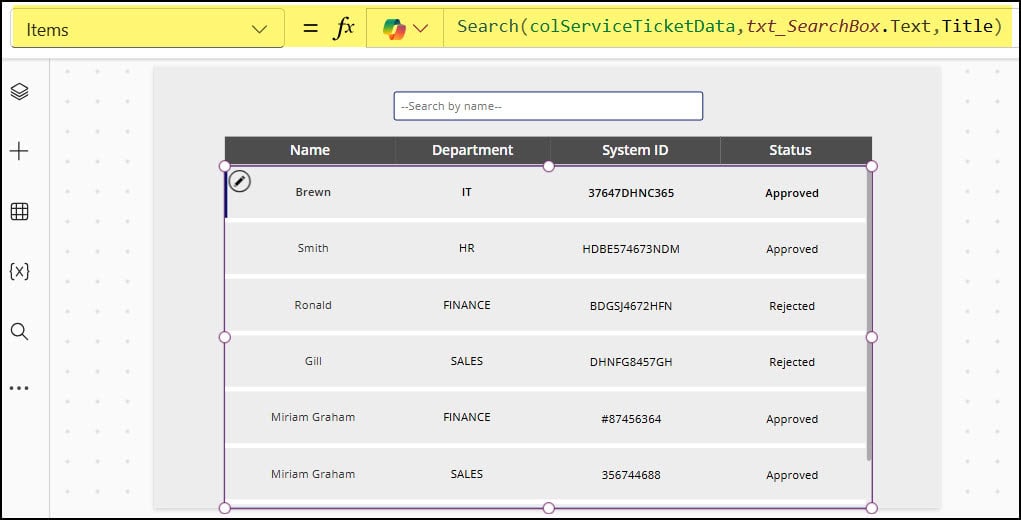Screen dimensions: 1021x520
Task: Open the more options ellipsis in sidebar
Action: (20, 389)
